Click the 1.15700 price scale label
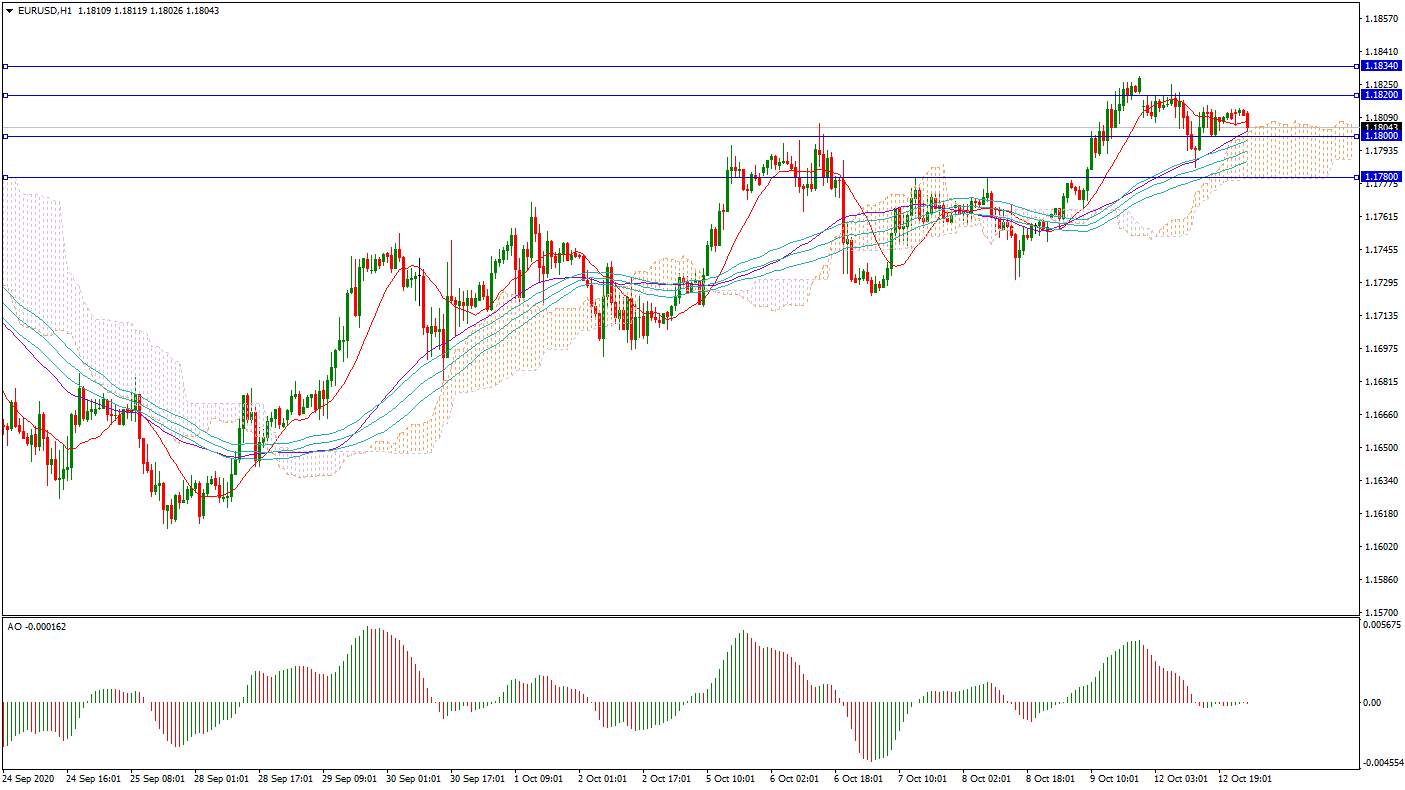 tap(1381, 612)
